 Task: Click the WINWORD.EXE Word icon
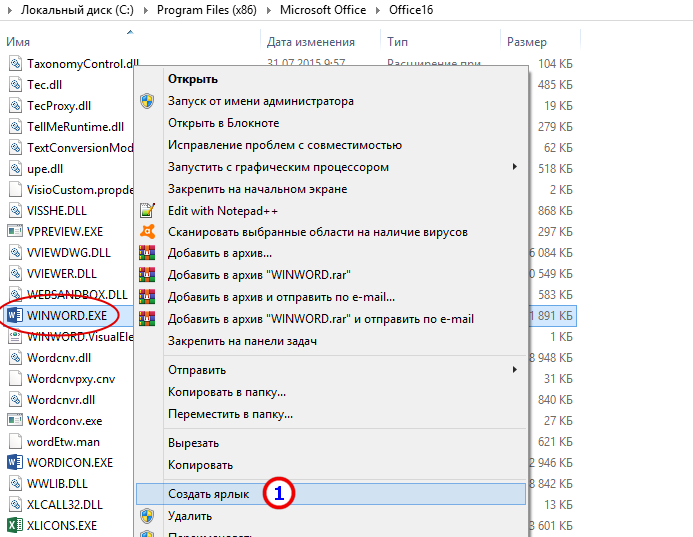click(15, 316)
